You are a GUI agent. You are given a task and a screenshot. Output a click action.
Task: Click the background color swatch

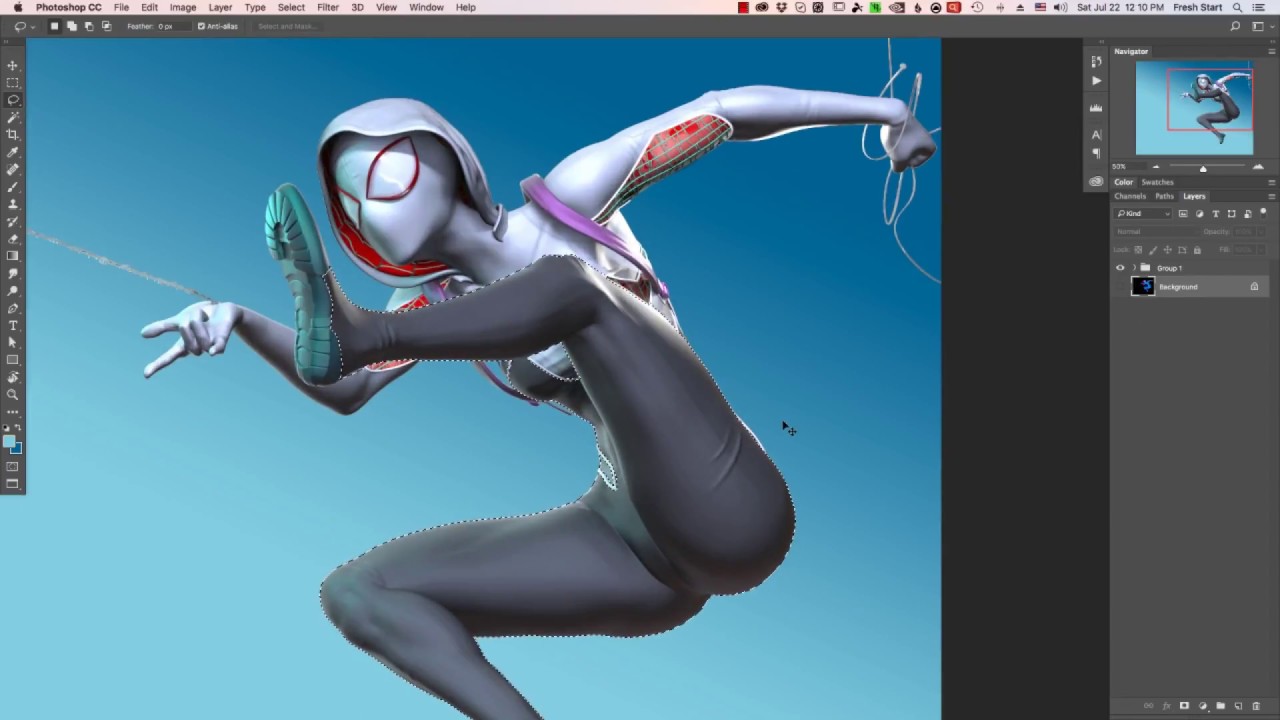tap(17, 448)
